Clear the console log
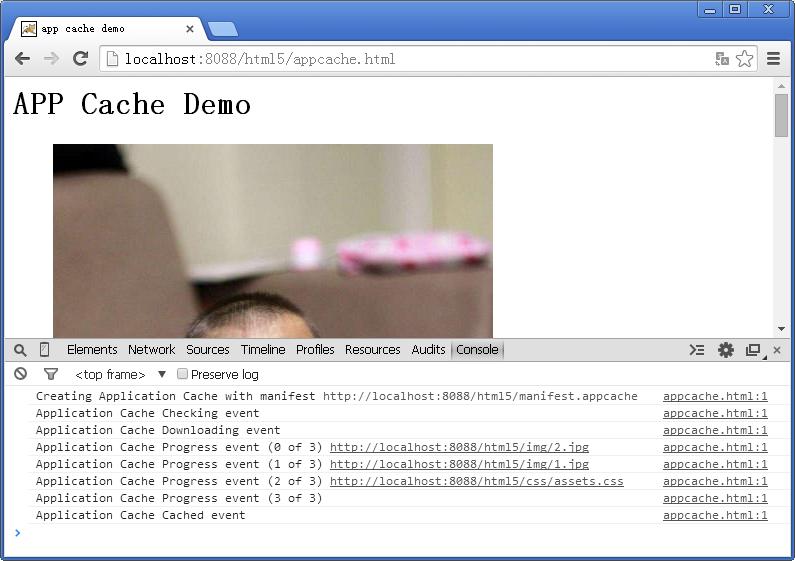This screenshot has width=795, height=561. (20, 374)
